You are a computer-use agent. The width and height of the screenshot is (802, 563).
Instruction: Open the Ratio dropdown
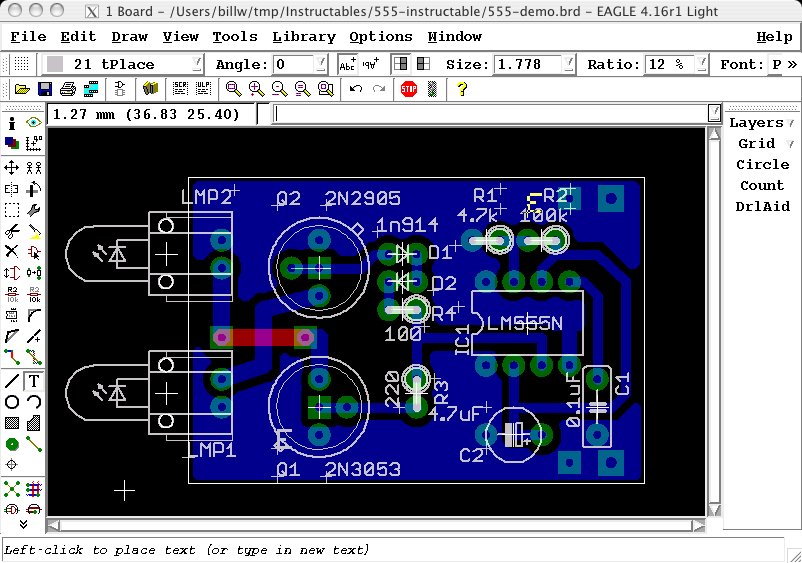tap(702, 64)
